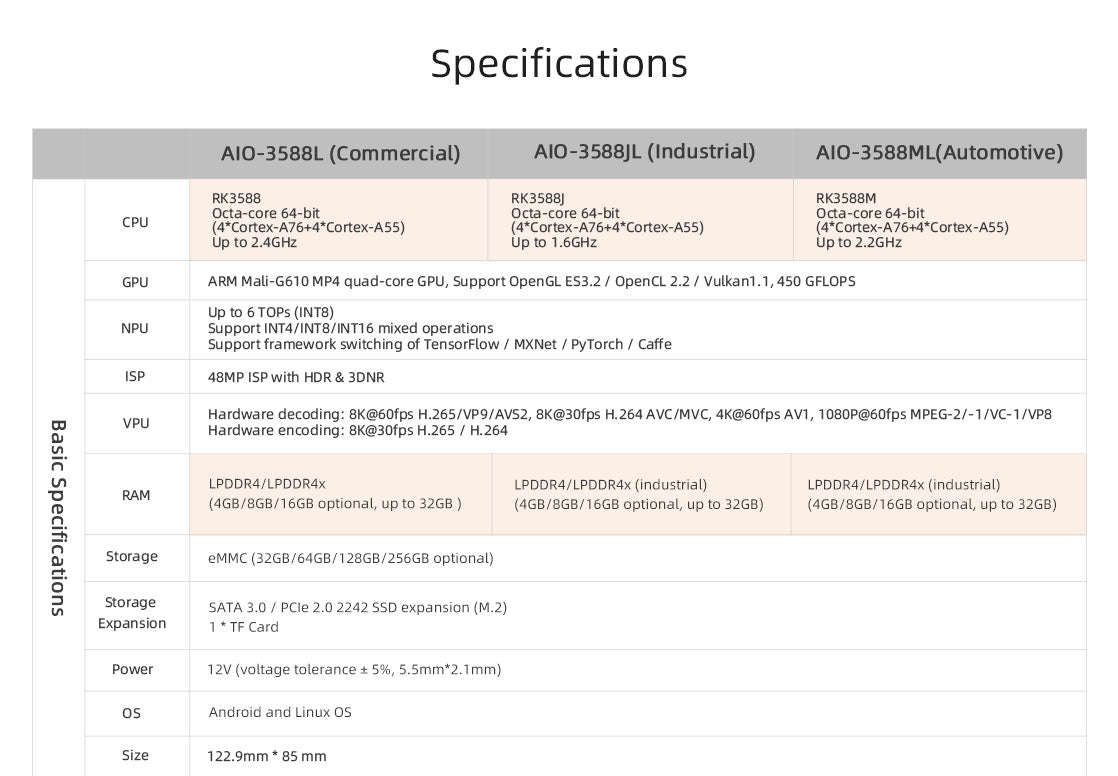1118x776 pixels.
Task: Select the AIO-3588JL (Industrial) column header
Action: 644,152
